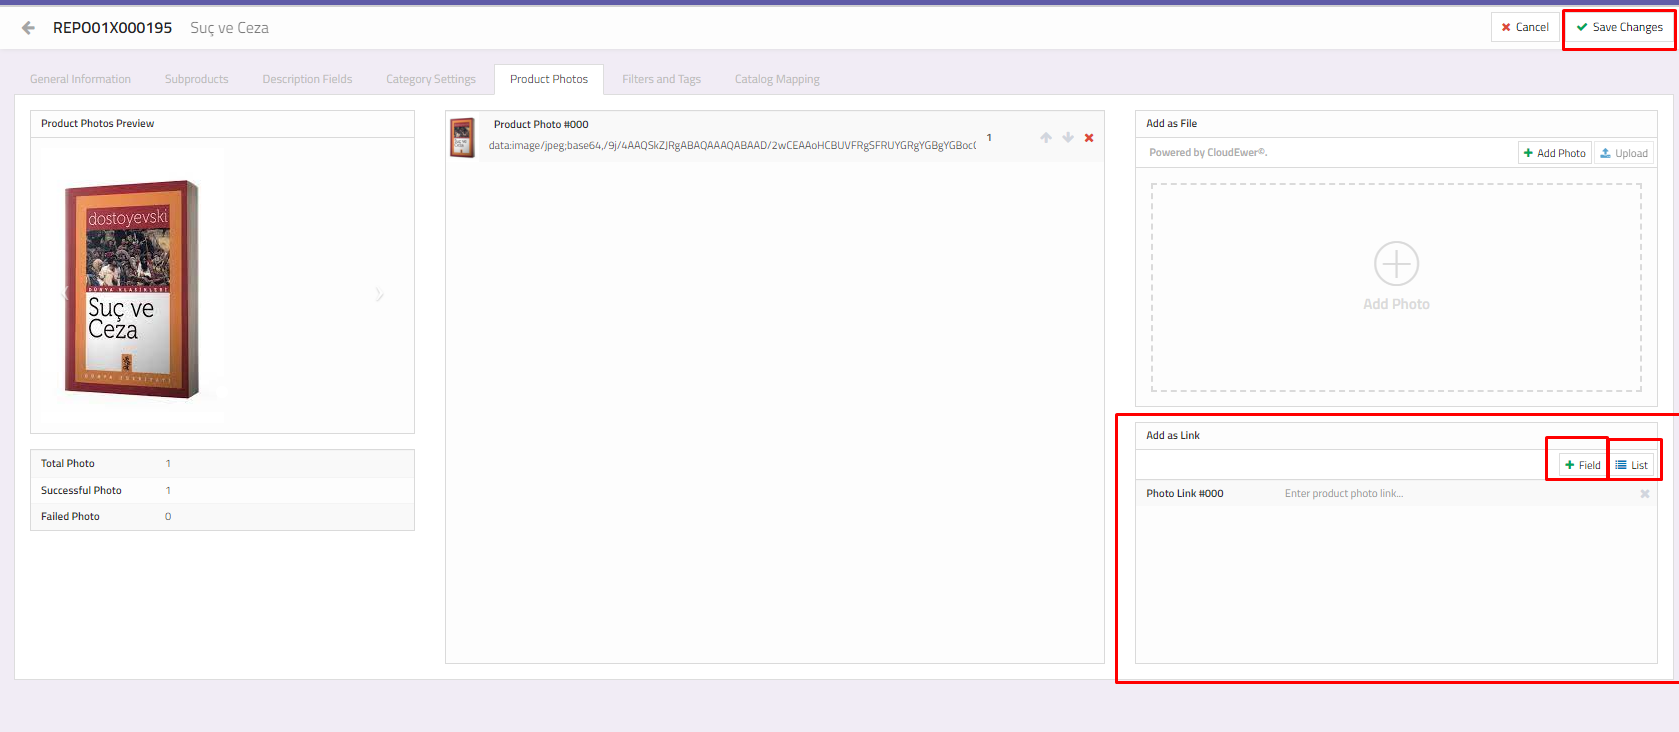Select the Filters and Tags tab

pyautogui.click(x=661, y=79)
